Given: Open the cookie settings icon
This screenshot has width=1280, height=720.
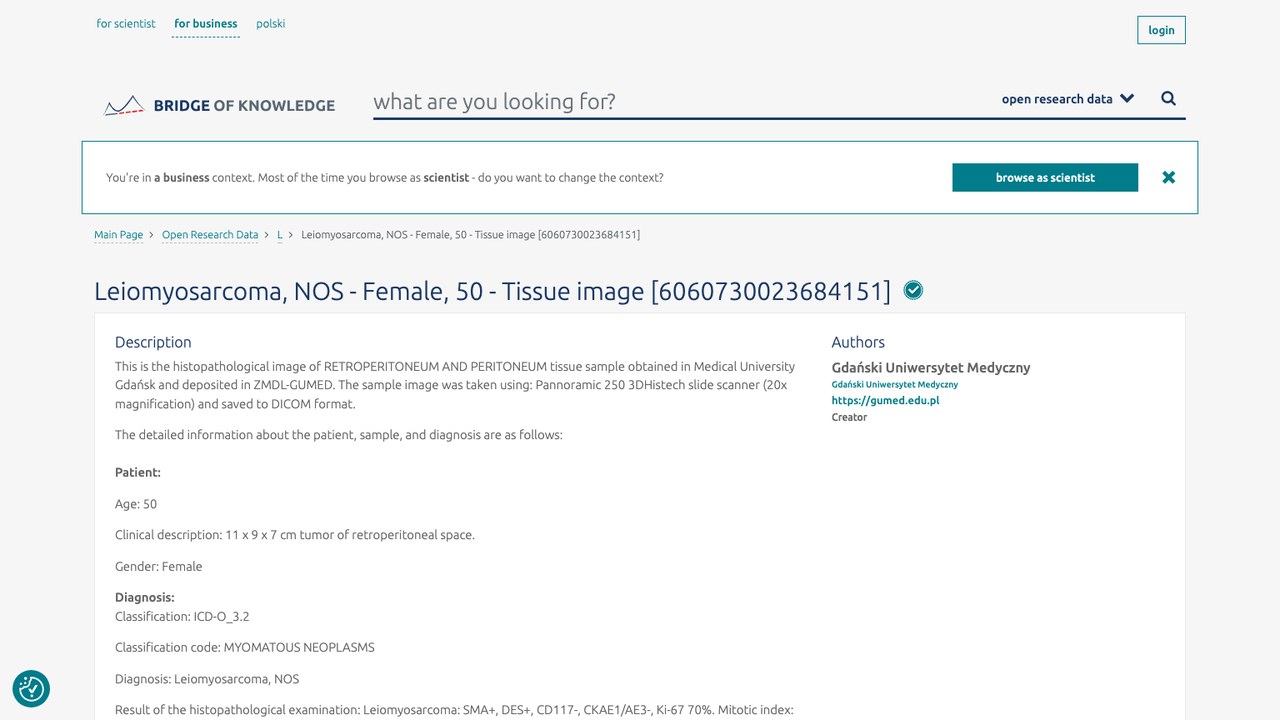Looking at the screenshot, I should 31,688.
